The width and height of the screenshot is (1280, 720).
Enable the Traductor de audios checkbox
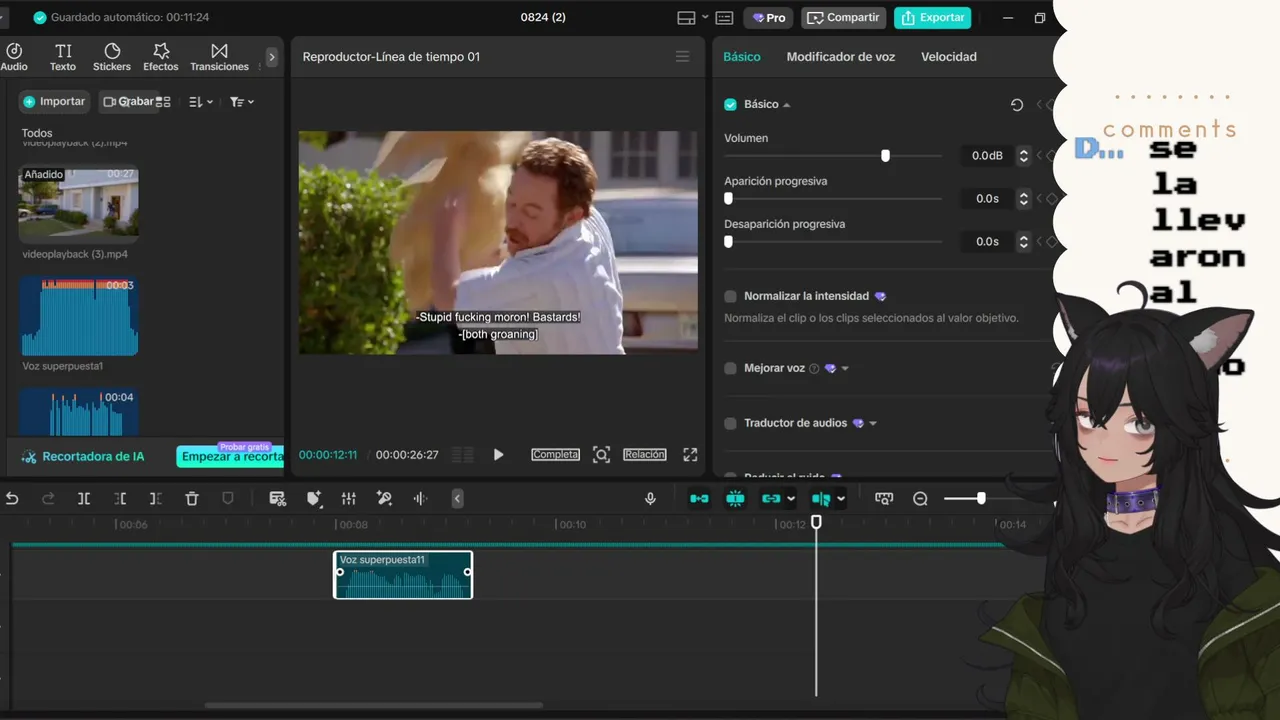point(730,423)
